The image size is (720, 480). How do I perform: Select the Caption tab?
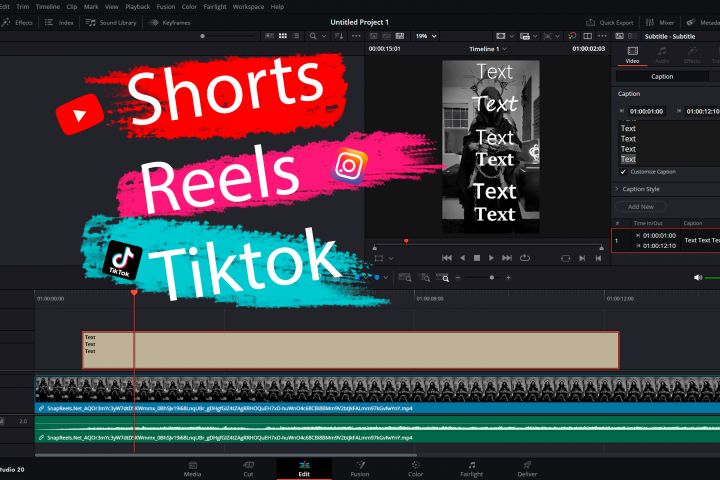(662, 77)
